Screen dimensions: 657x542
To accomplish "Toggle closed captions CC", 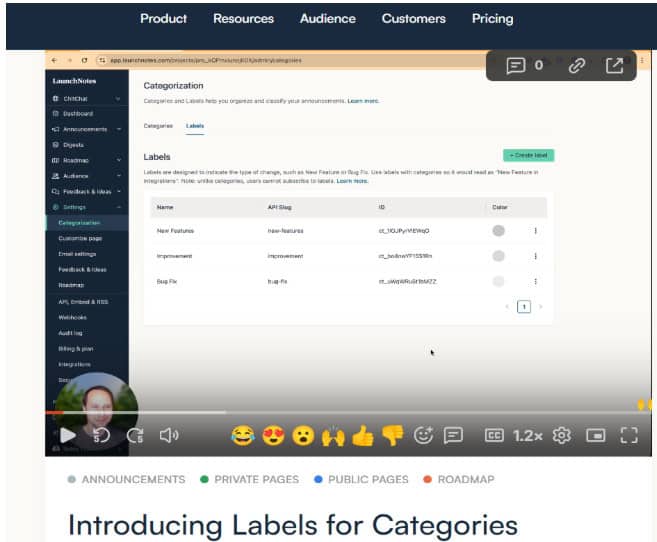I will 494,436.
